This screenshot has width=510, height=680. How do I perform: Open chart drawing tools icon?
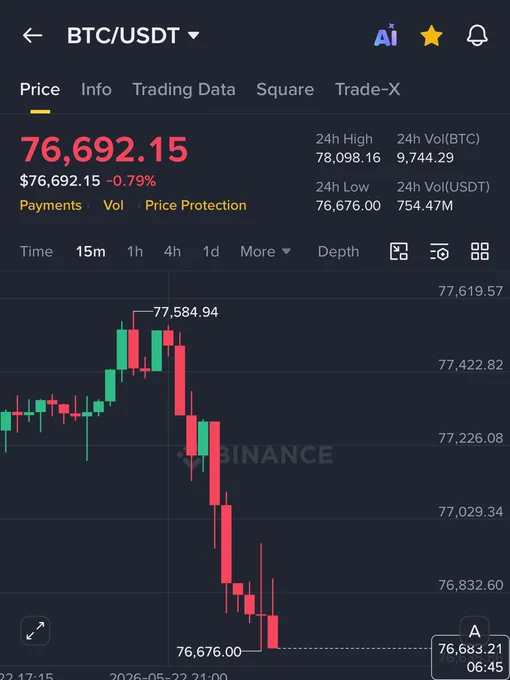(399, 252)
